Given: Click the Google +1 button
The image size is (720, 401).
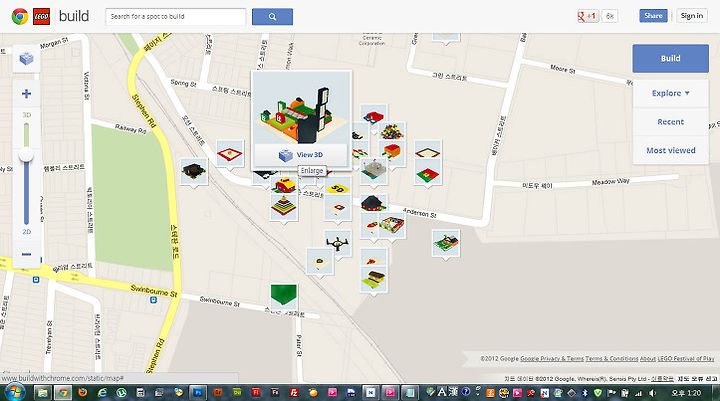Looking at the screenshot, I should [x=588, y=16].
